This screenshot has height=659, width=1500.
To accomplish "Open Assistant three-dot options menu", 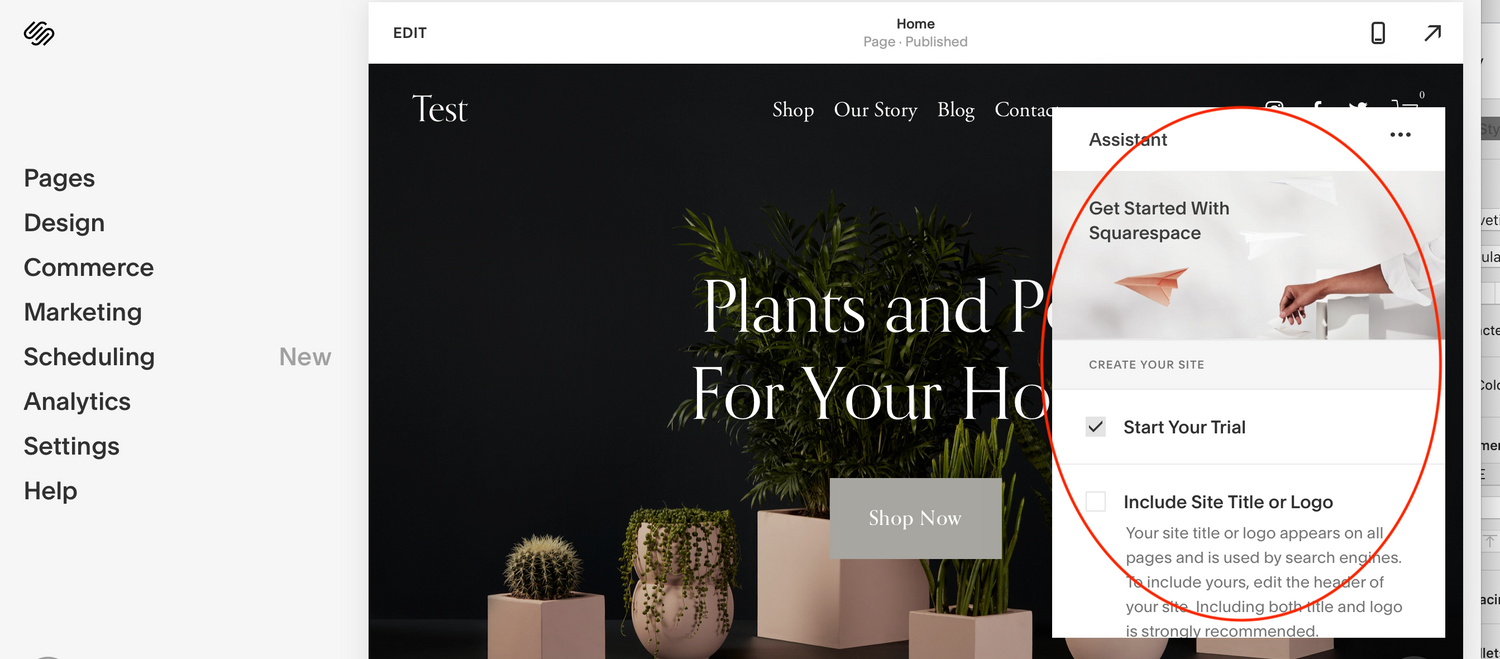I will pos(1400,135).
